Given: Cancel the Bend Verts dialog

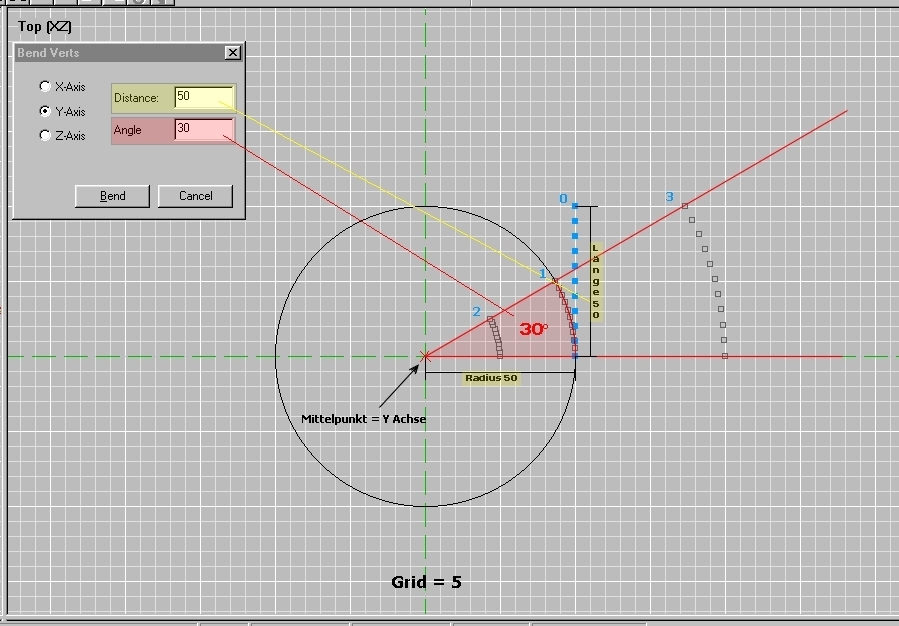Looking at the screenshot, I should tap(195, 196).
